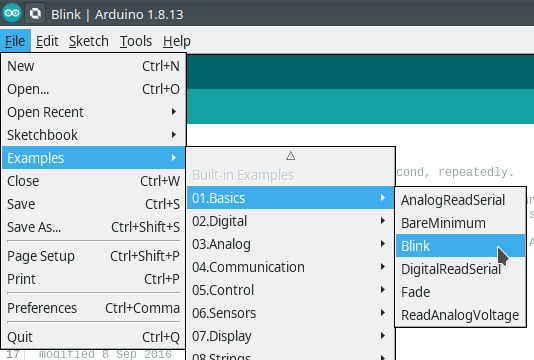This screenshot has height=360, width=534.
Task: Open Preferences from the File menu
Action: point(93,308)
